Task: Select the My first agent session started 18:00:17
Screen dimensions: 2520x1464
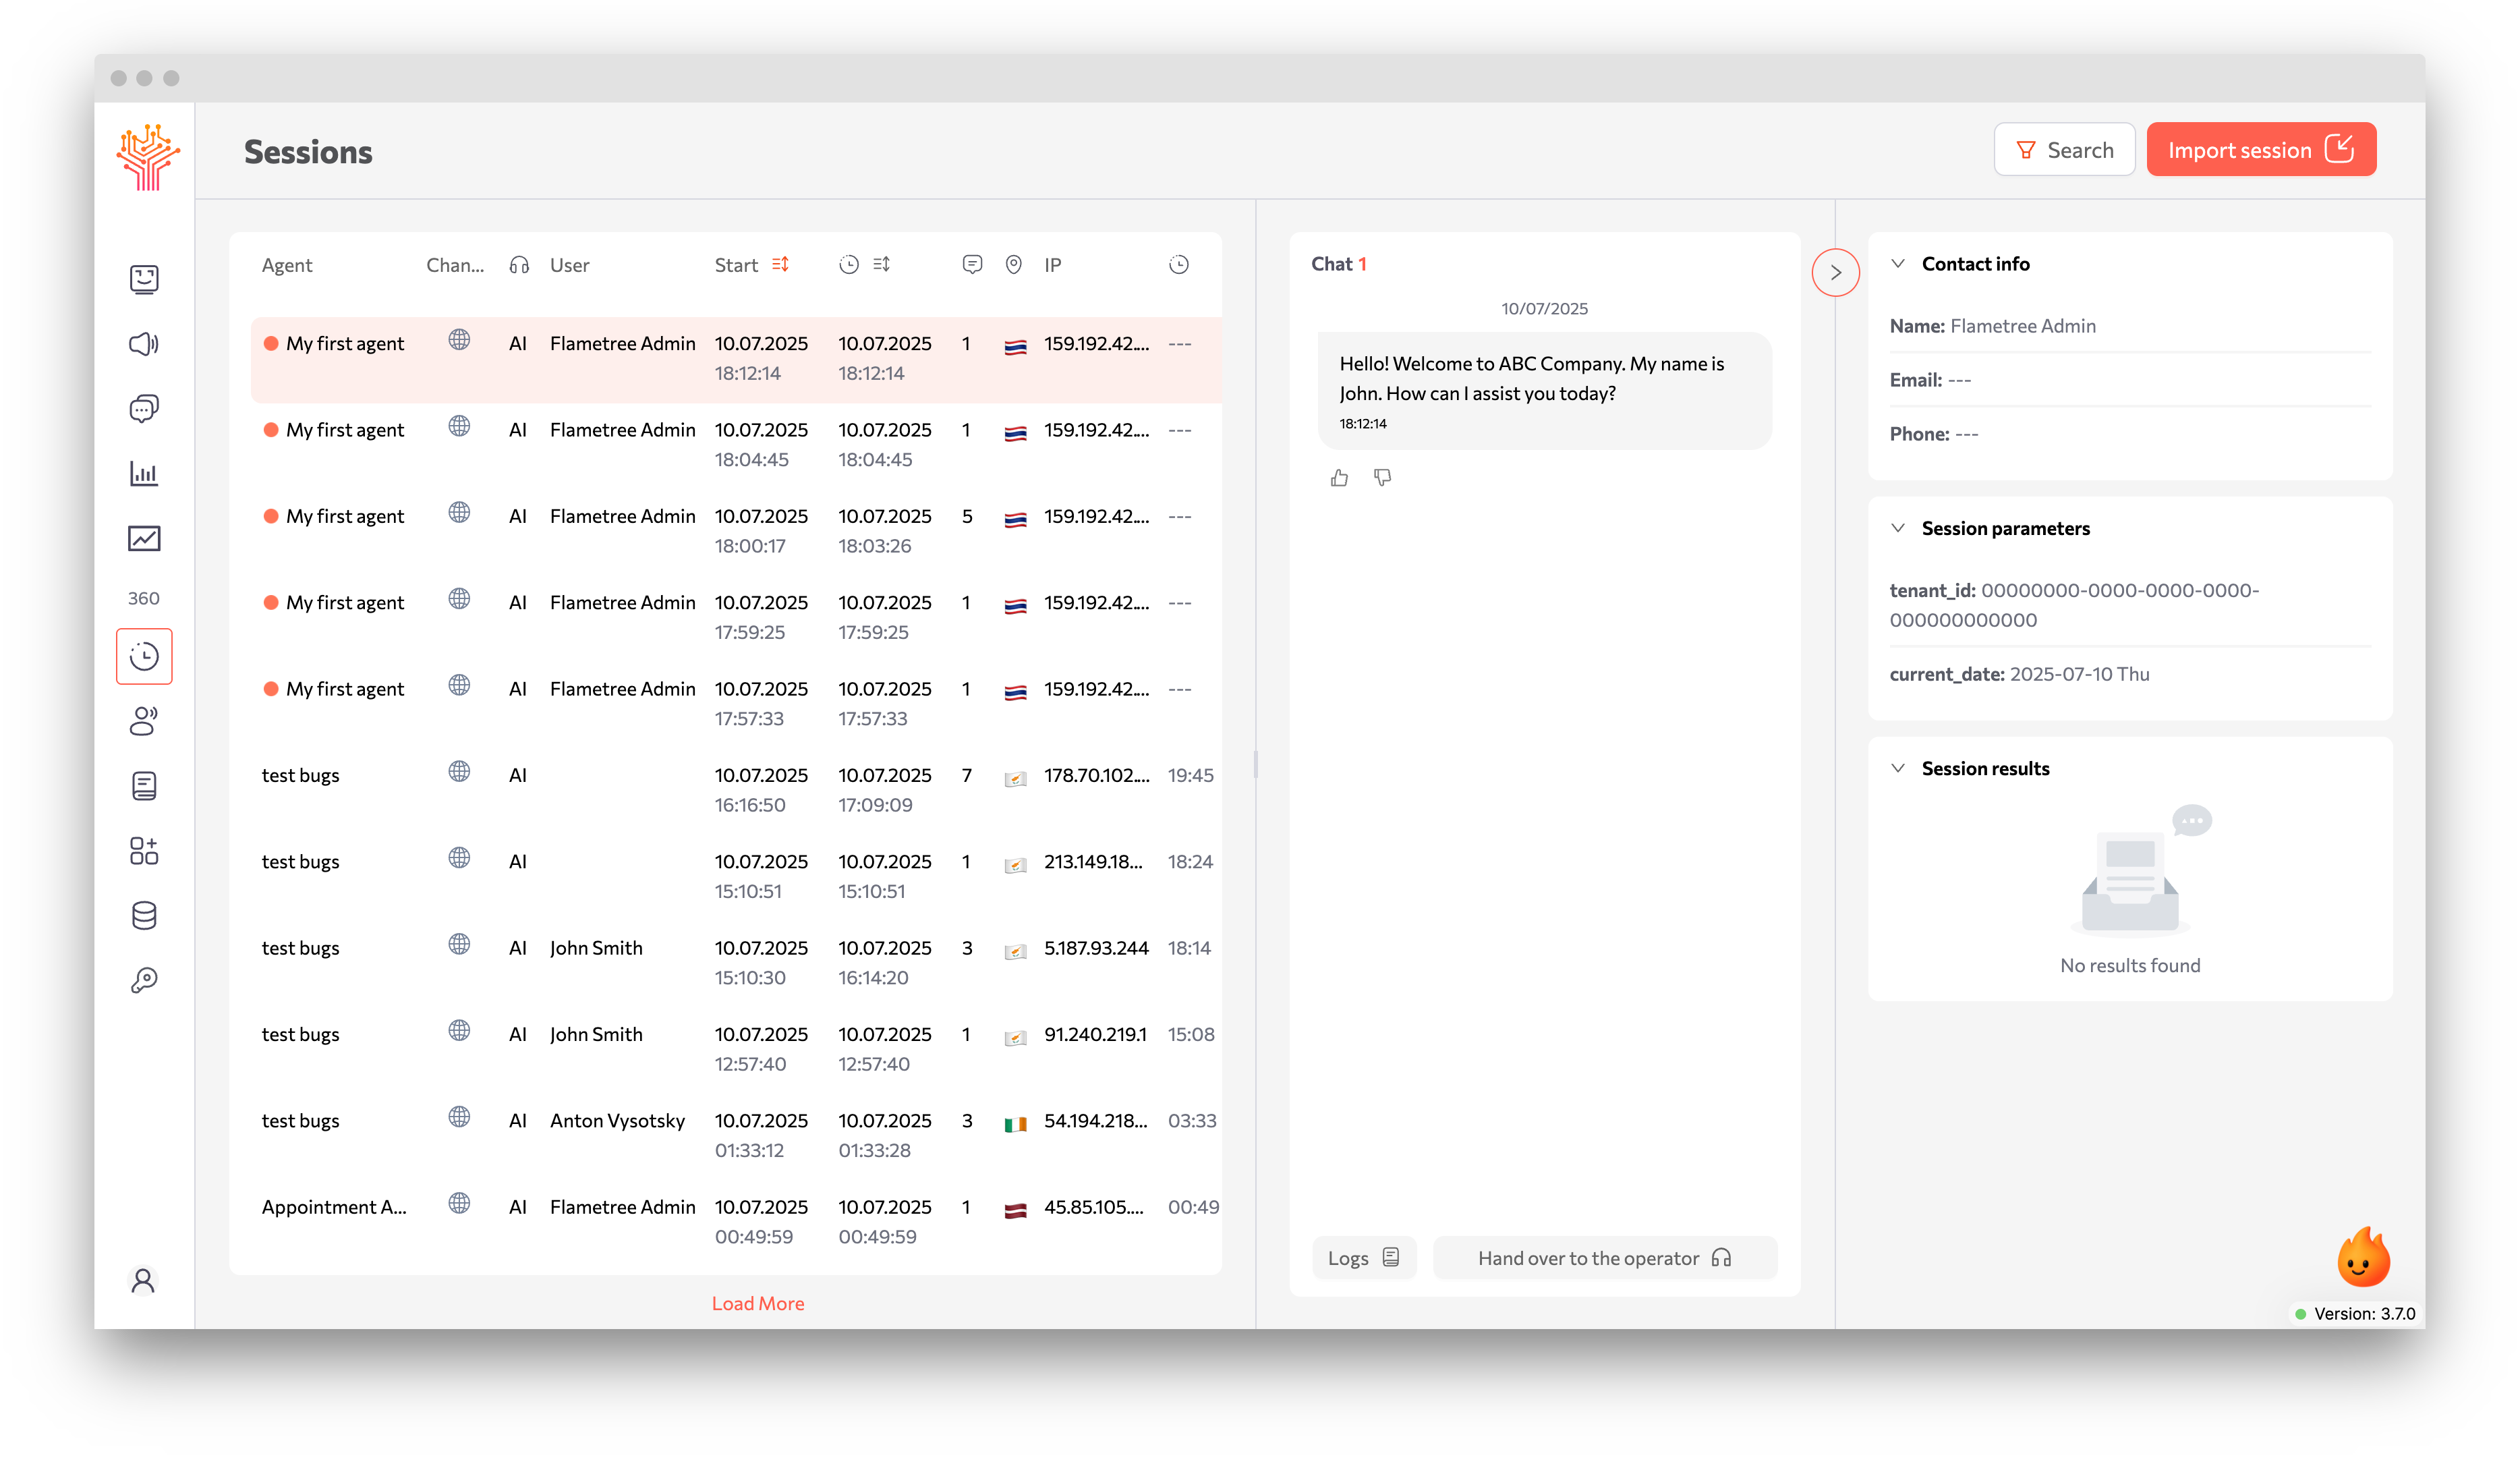Action: (736, 532)
